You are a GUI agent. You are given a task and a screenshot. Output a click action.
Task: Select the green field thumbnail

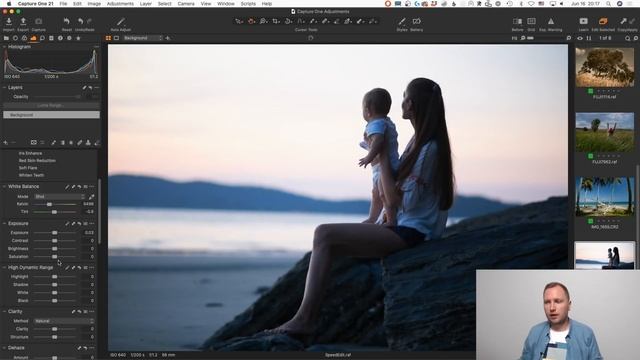click(x=604, y=132)
